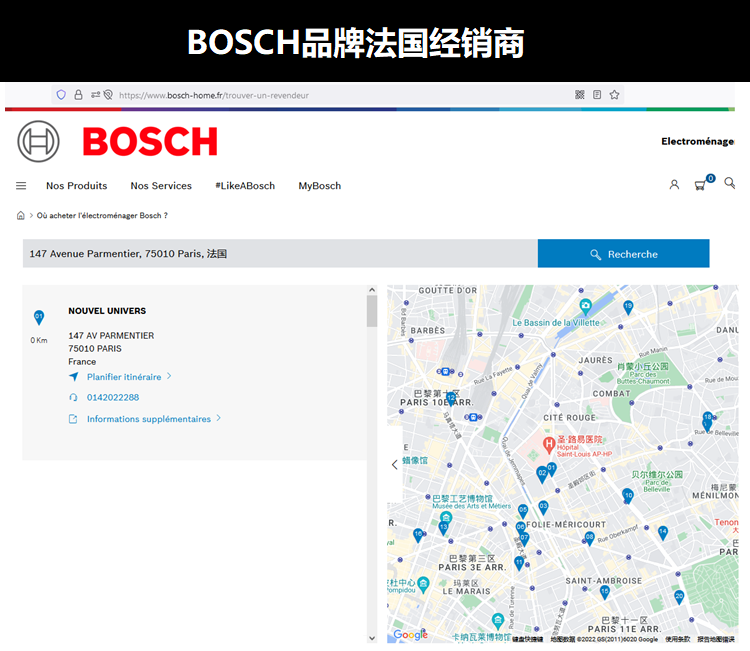The width and height of the screenshot is (750, 651).
Task: Click the NOUVEL UNIVERS dealer name
Action: (107, 311)
